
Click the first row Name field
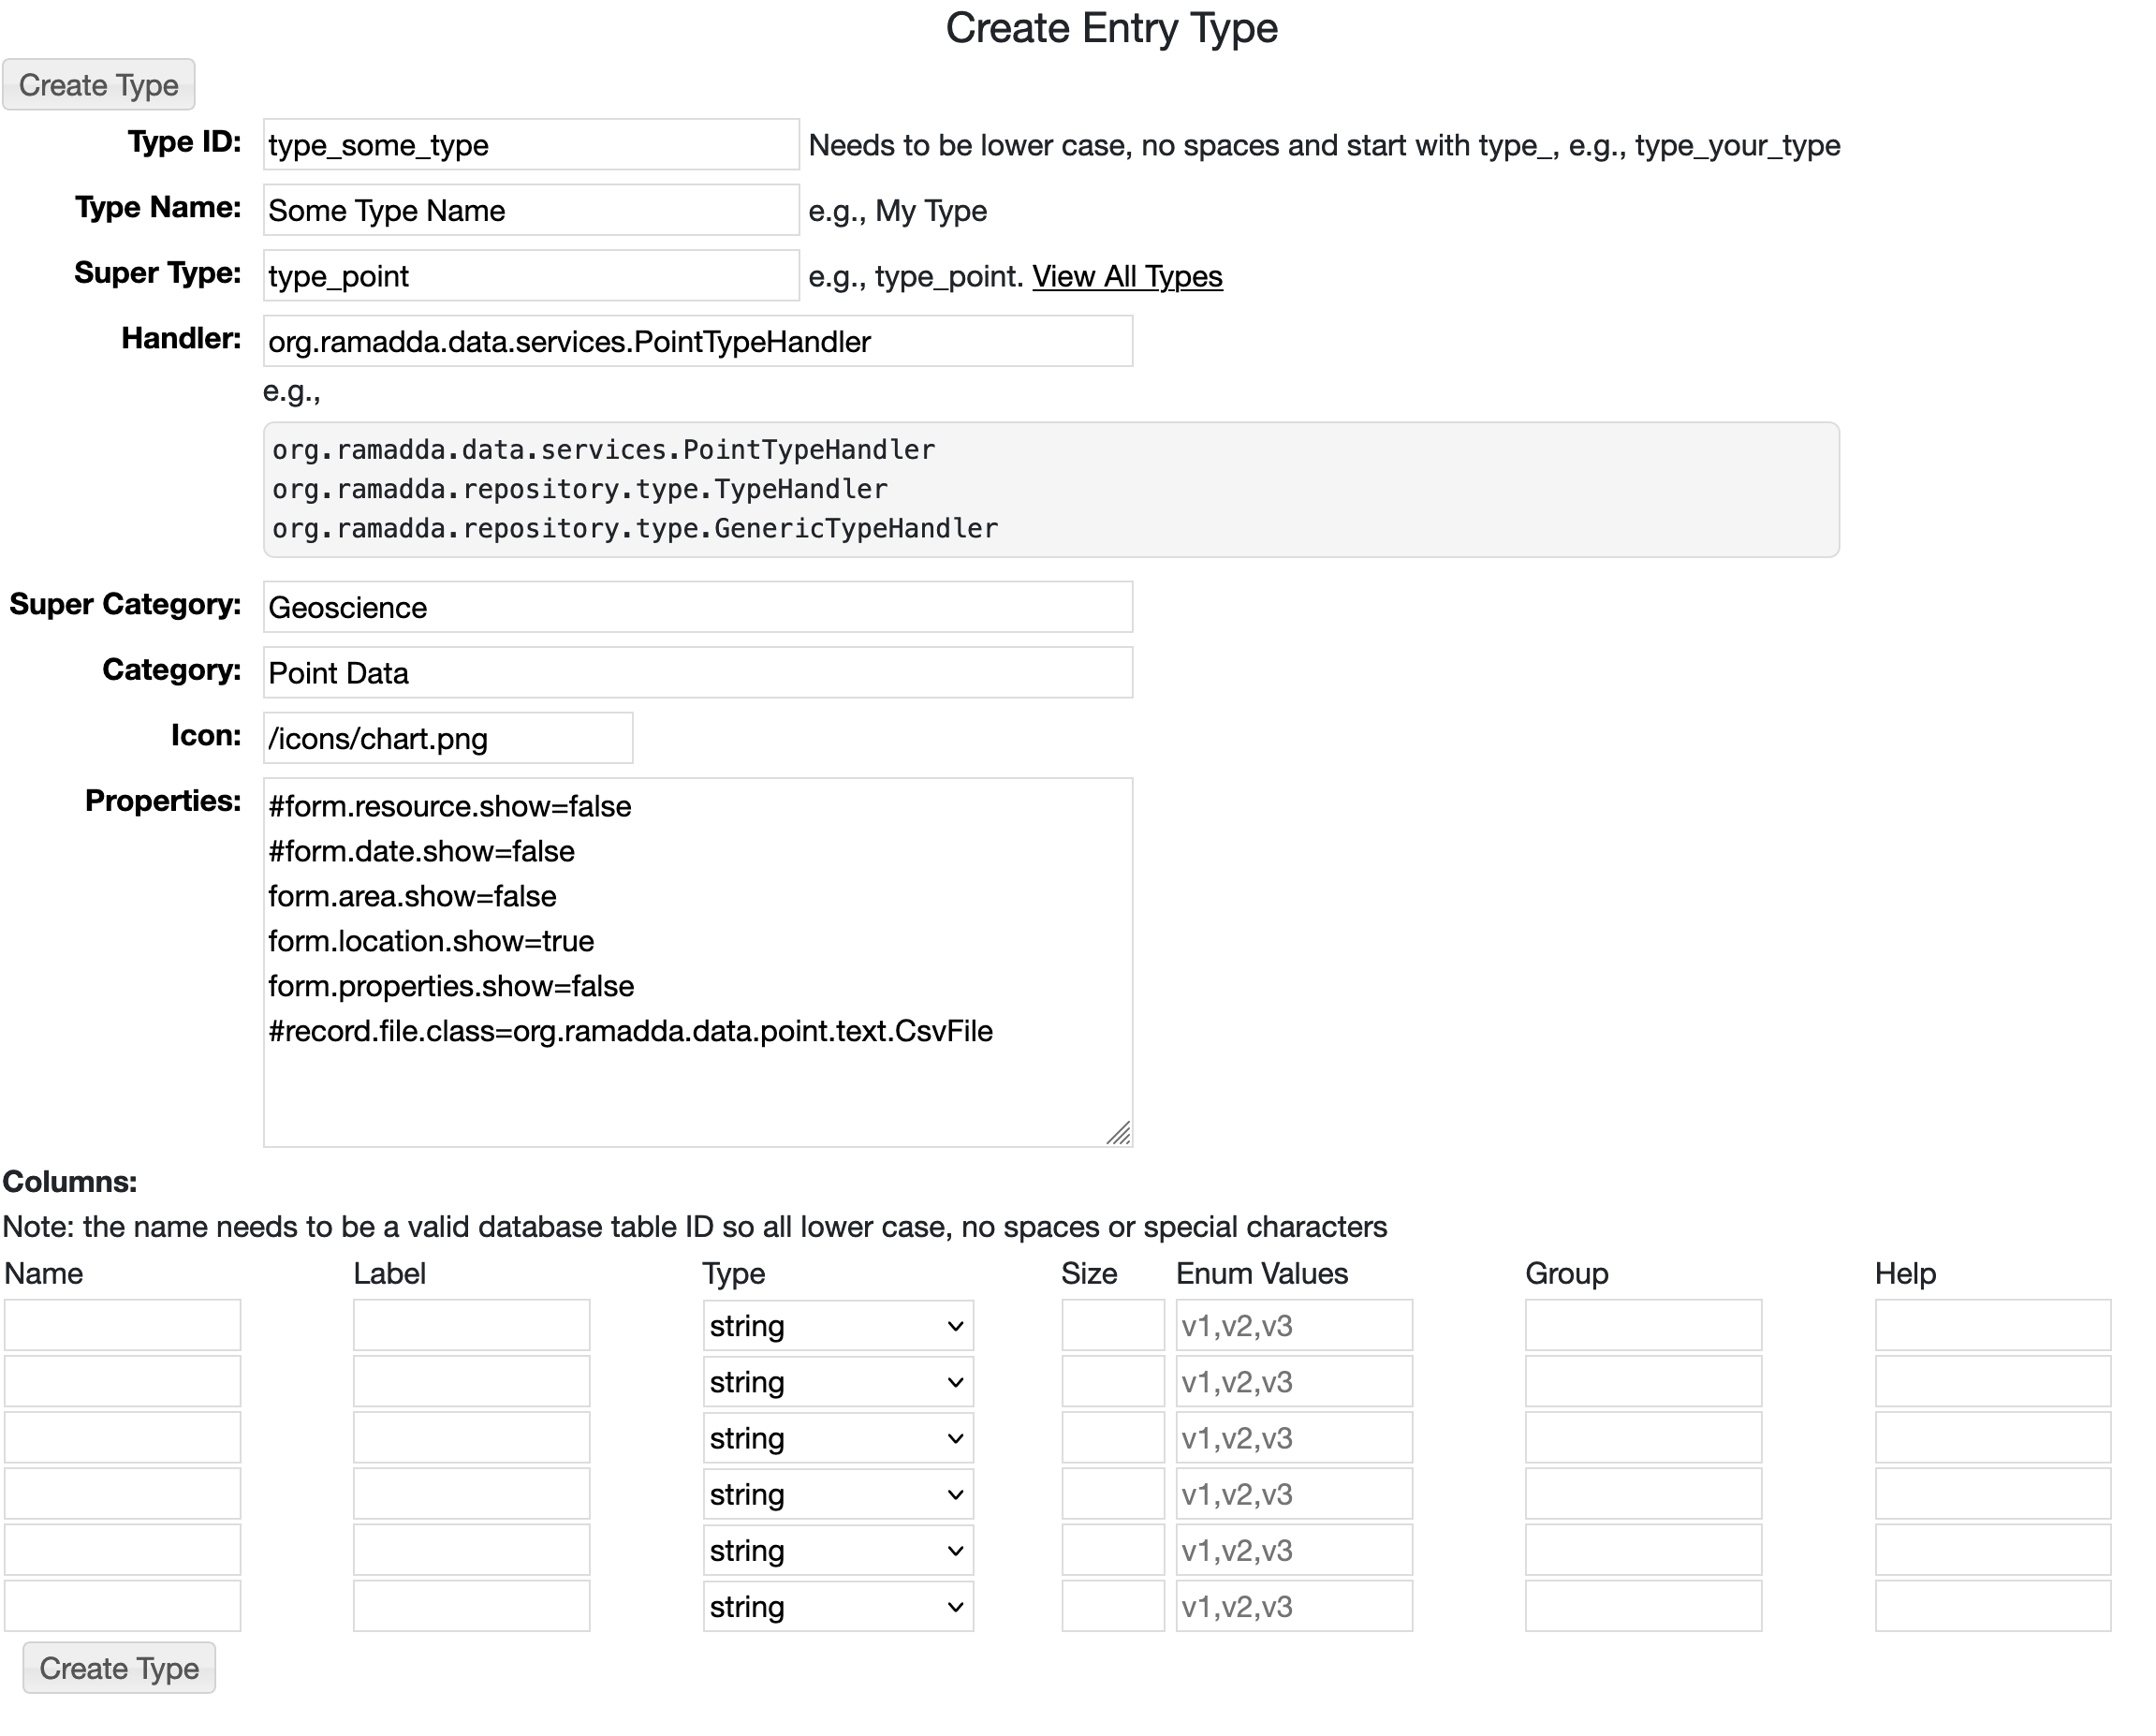123,1326
